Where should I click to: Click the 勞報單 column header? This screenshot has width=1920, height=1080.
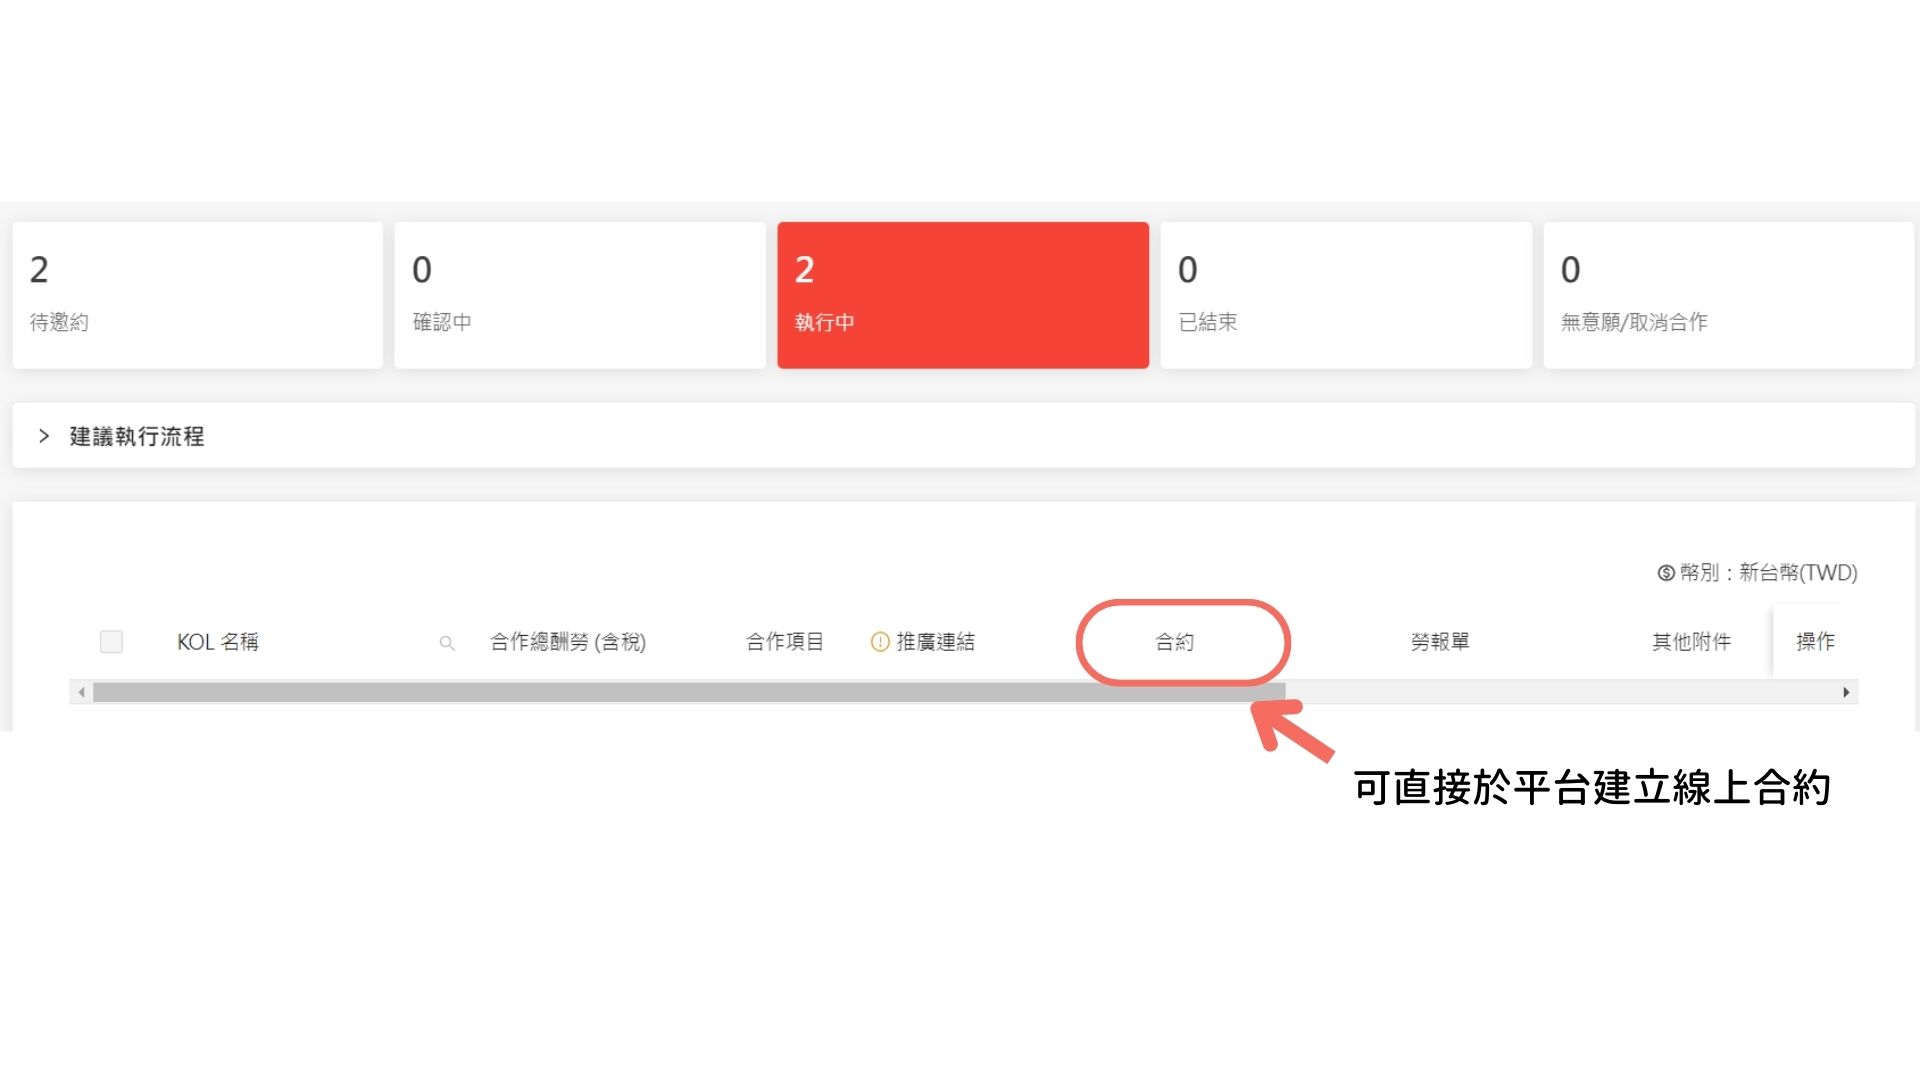(1440, 642)
